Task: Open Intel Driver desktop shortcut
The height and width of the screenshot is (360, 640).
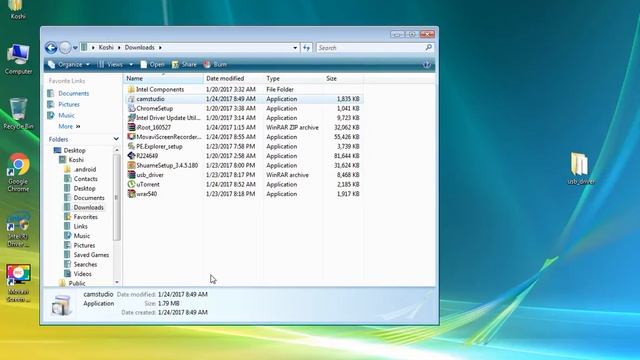Action: [18, 229]
